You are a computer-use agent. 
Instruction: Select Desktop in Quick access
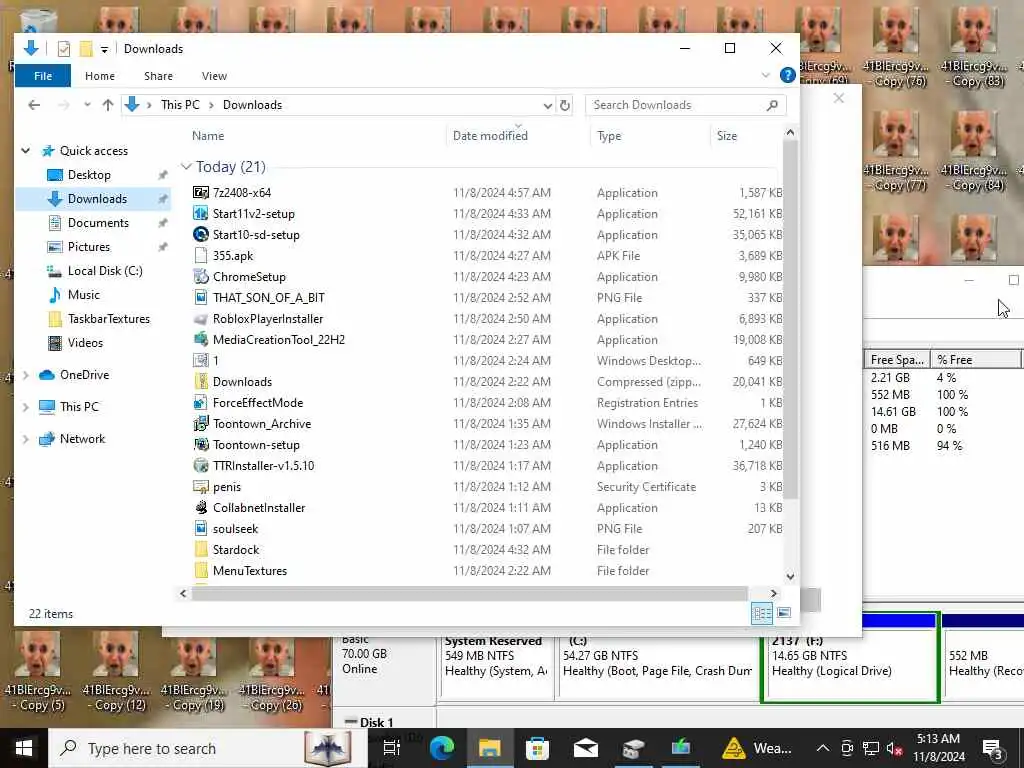click(x=89, y=175)
